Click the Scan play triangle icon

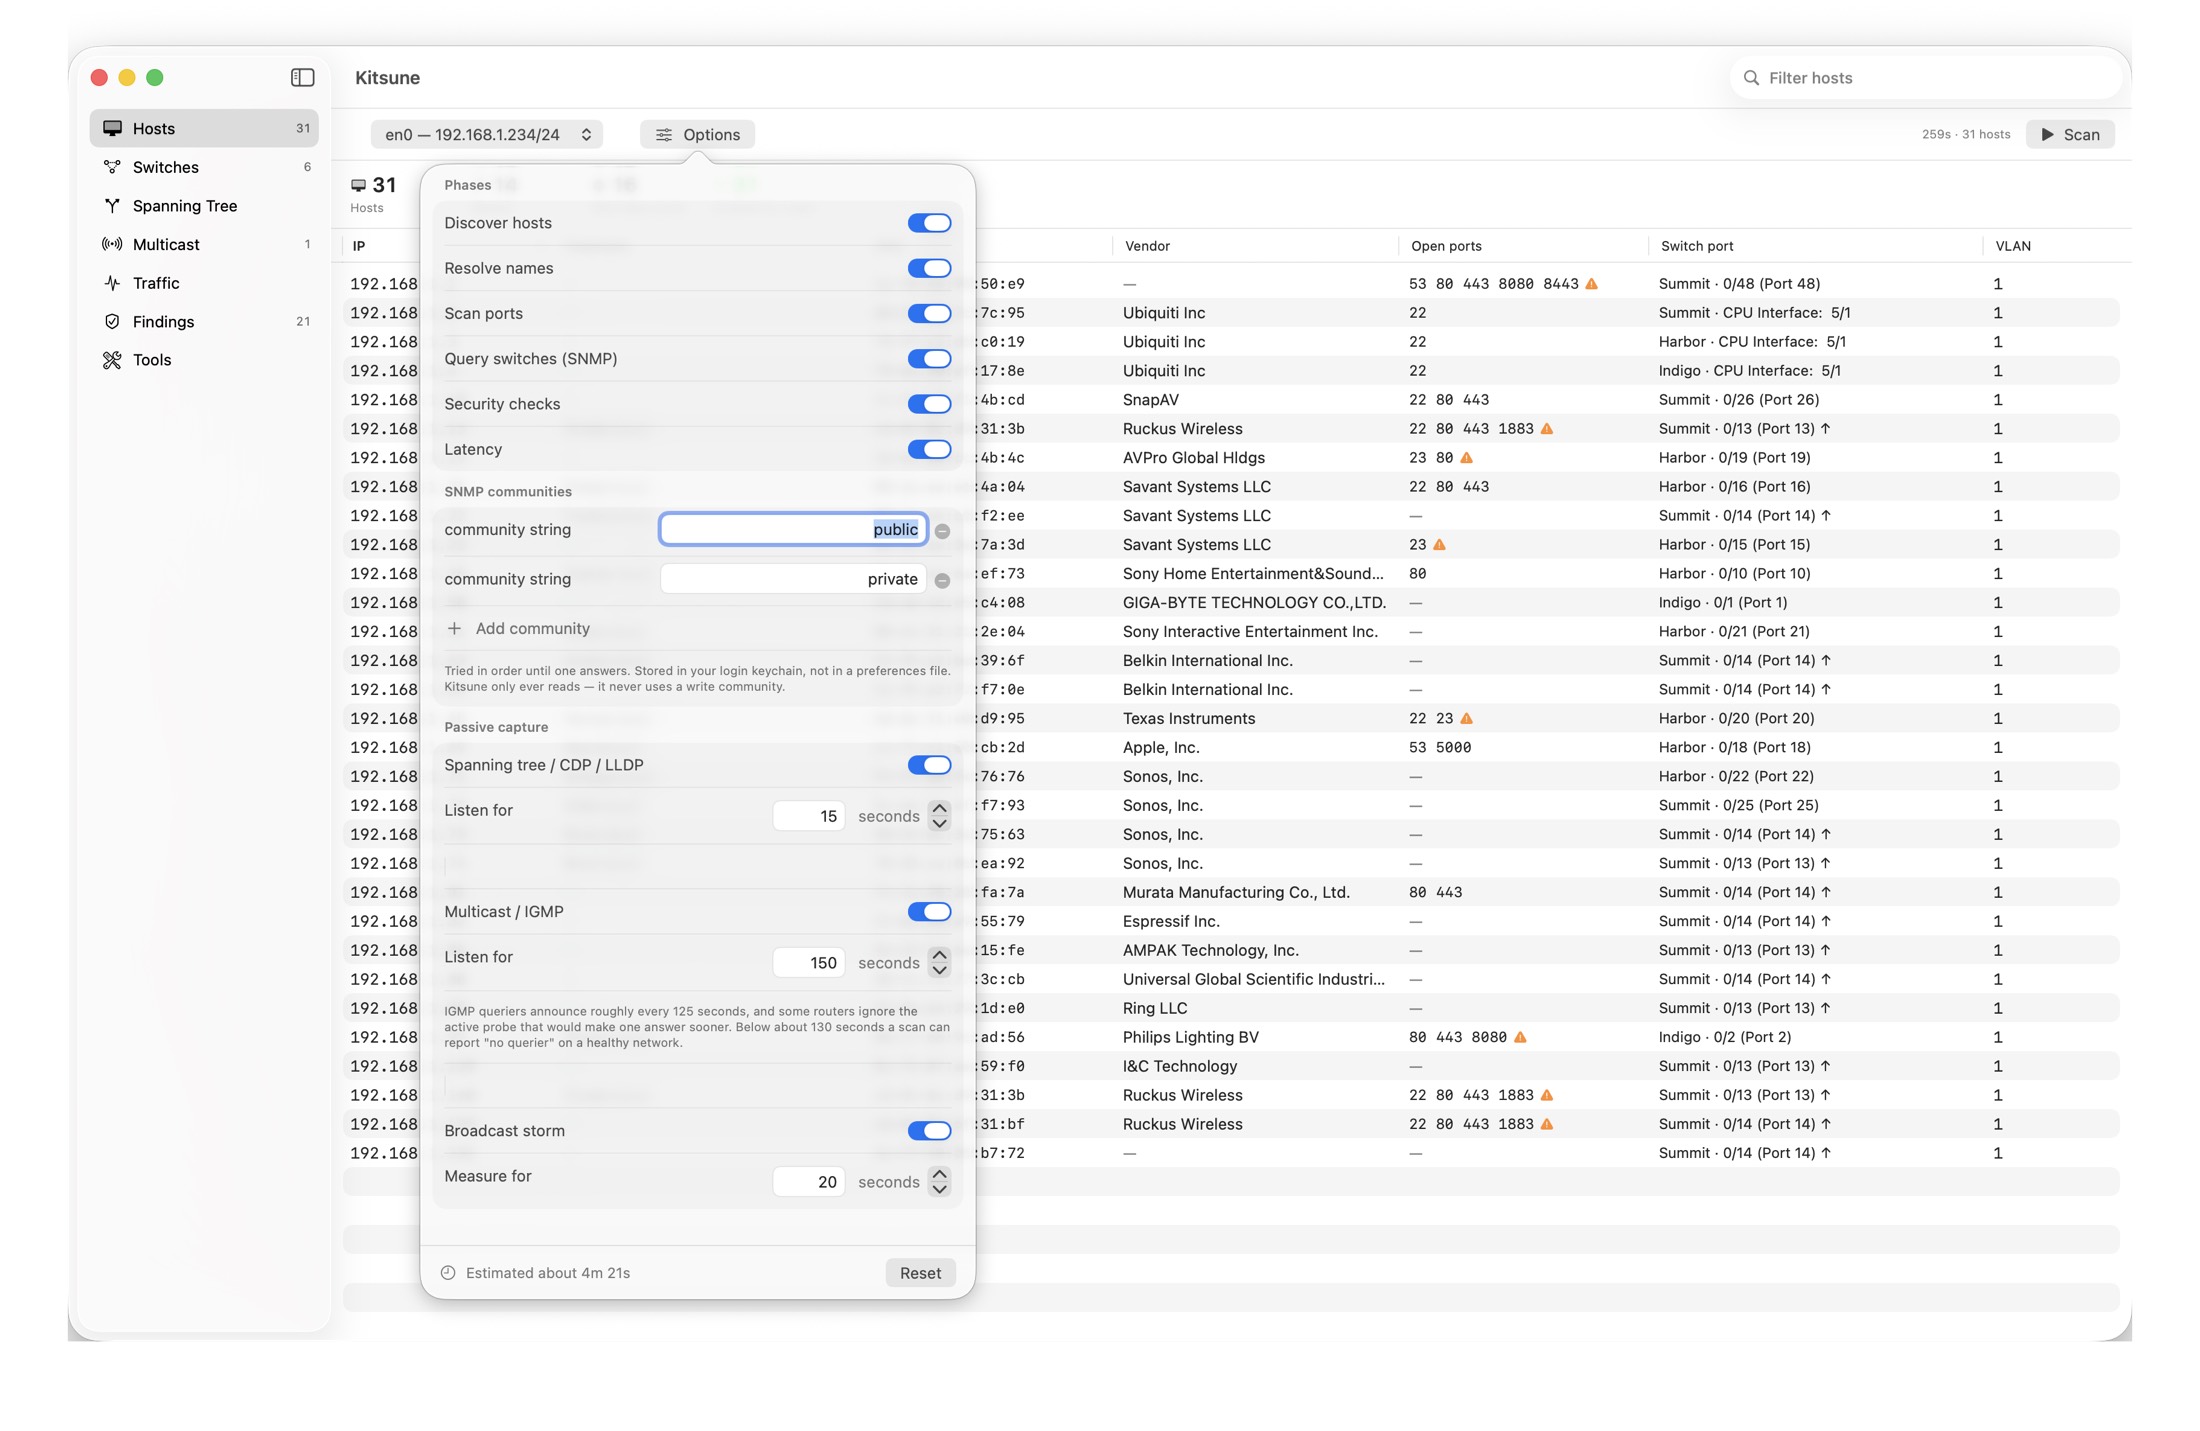(x=2047, y=134)
